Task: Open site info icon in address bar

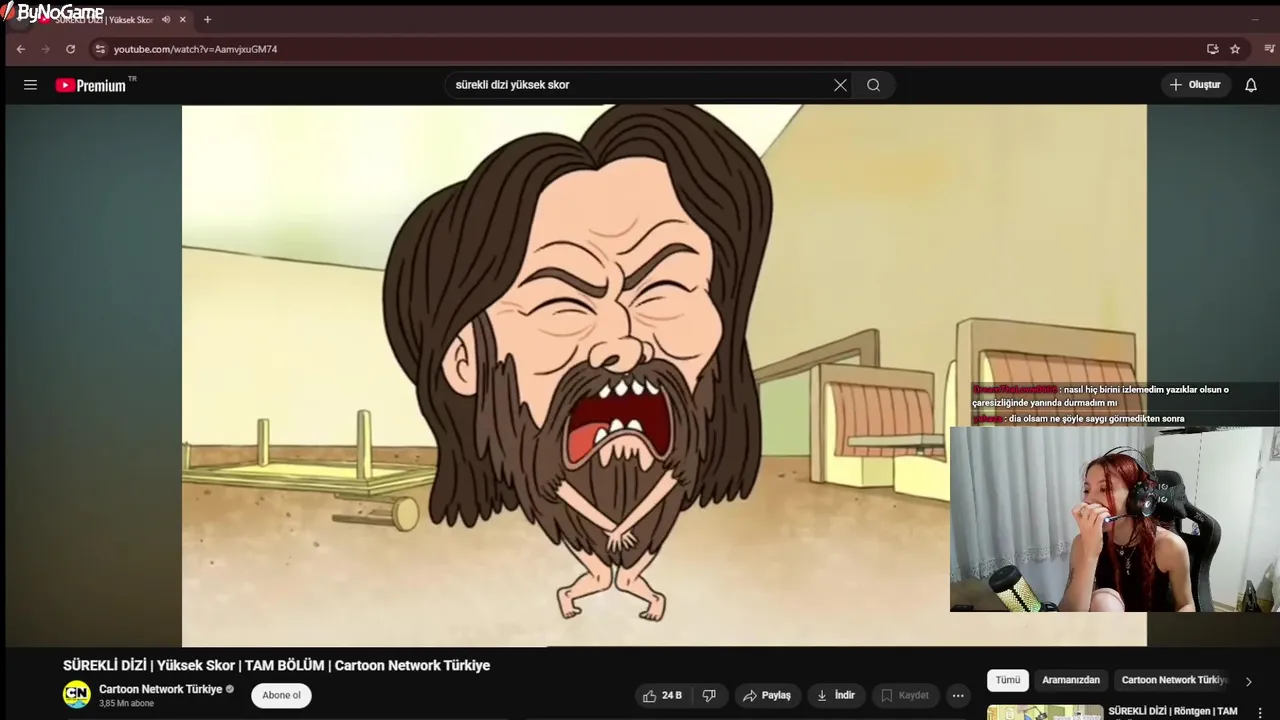Action: [99, 49]
